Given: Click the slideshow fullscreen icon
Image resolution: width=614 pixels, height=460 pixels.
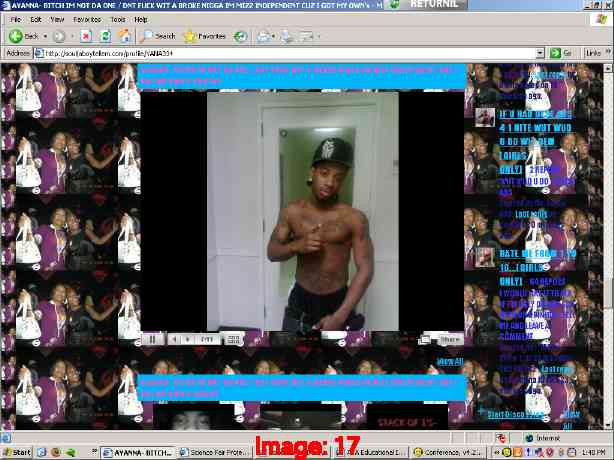Looking at the screenshot, I should pyautogui.click(x=424, y=339).
